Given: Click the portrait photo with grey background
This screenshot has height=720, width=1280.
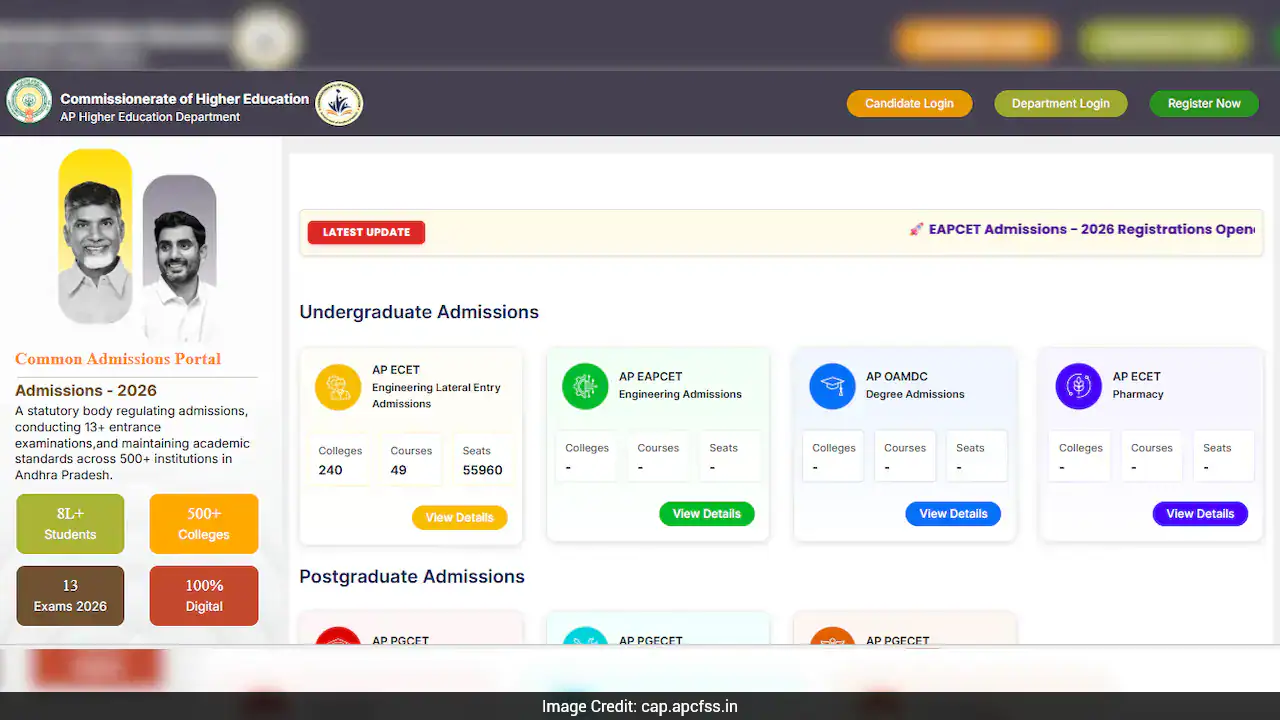Looking at the screenshot, I should [x=180, y=258].
